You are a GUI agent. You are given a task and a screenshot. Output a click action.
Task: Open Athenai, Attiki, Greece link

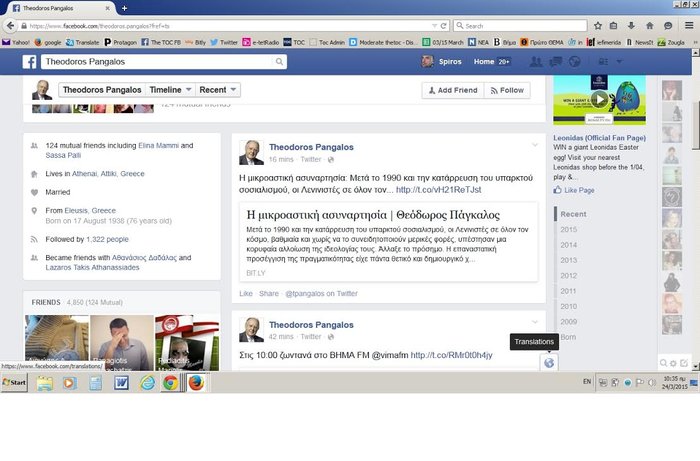108,174
